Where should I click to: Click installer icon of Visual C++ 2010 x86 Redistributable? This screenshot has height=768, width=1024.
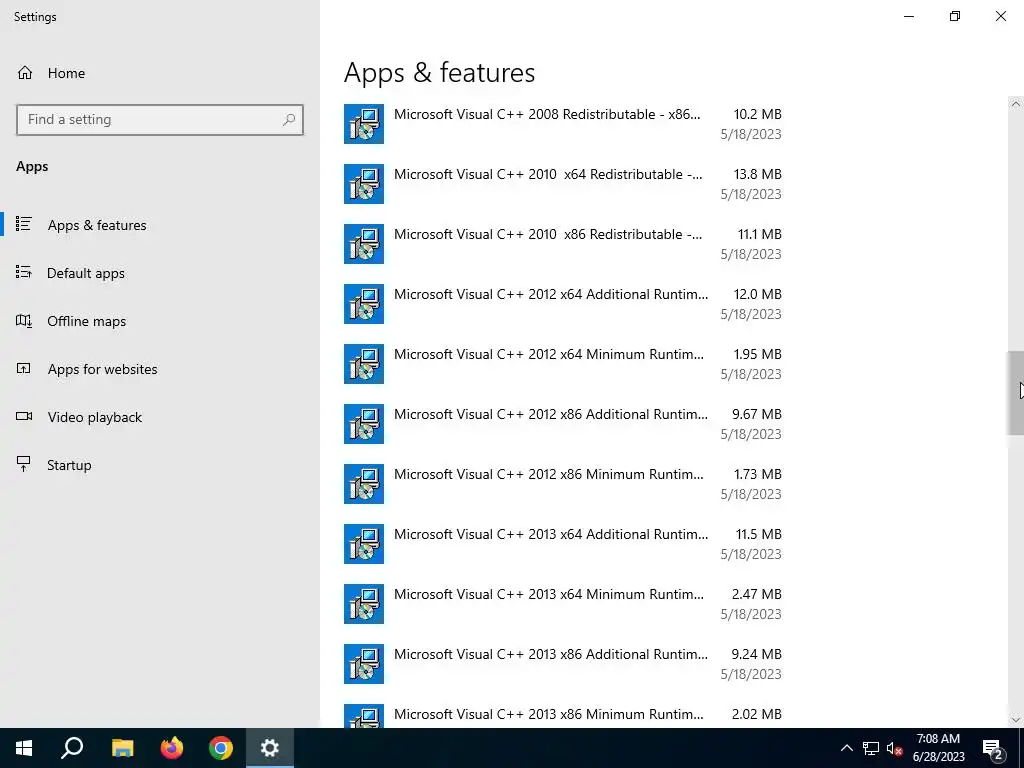(364, 244)
